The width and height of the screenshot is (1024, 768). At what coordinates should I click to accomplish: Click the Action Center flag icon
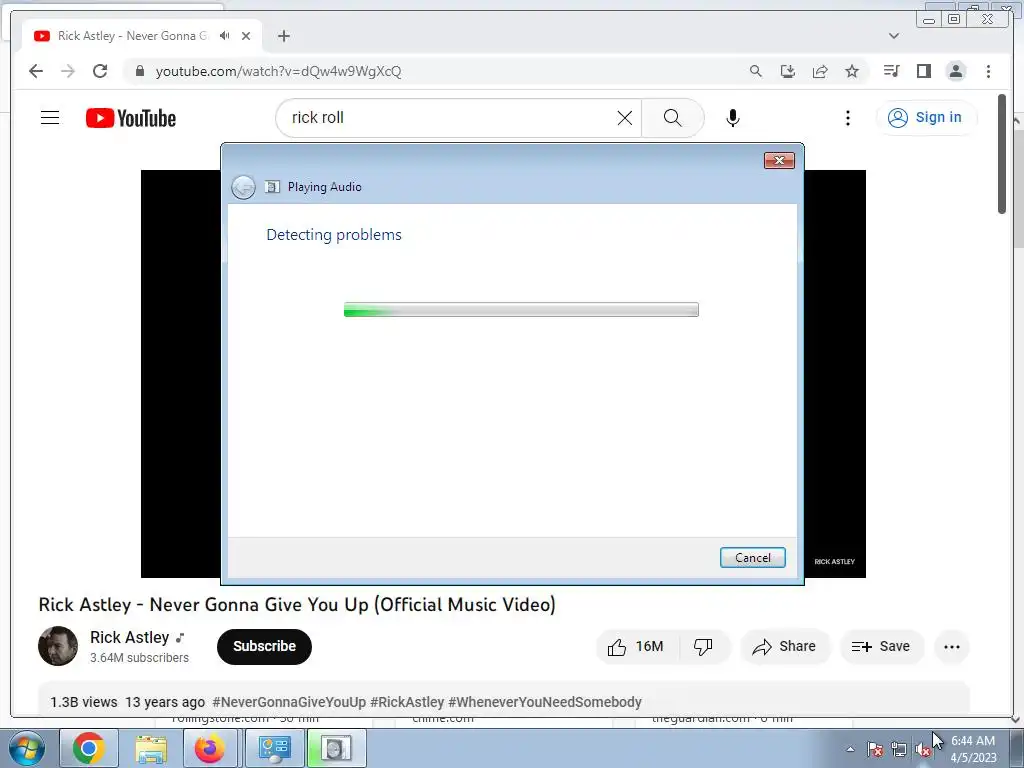pos(875,749)
